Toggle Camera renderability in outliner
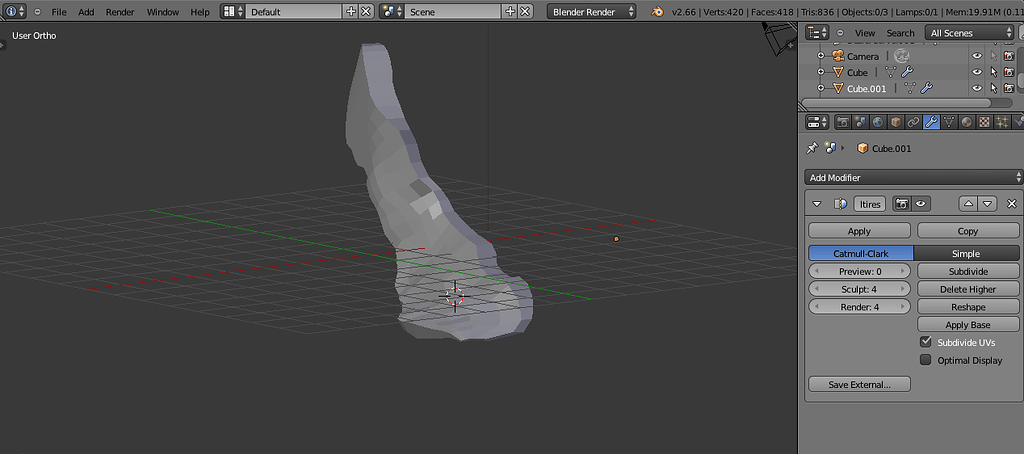Screen dimensions: 1024x454 pyautogui.click(x=1009, y=56)
